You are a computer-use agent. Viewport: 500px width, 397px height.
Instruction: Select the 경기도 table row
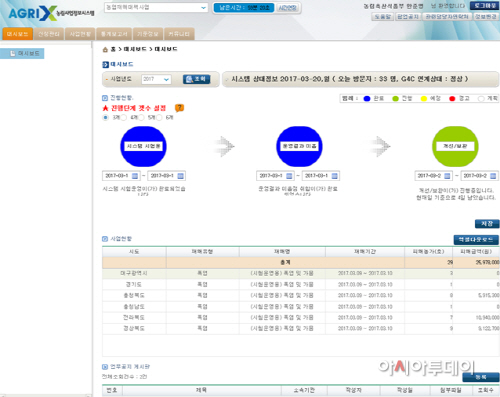(301, 284)
